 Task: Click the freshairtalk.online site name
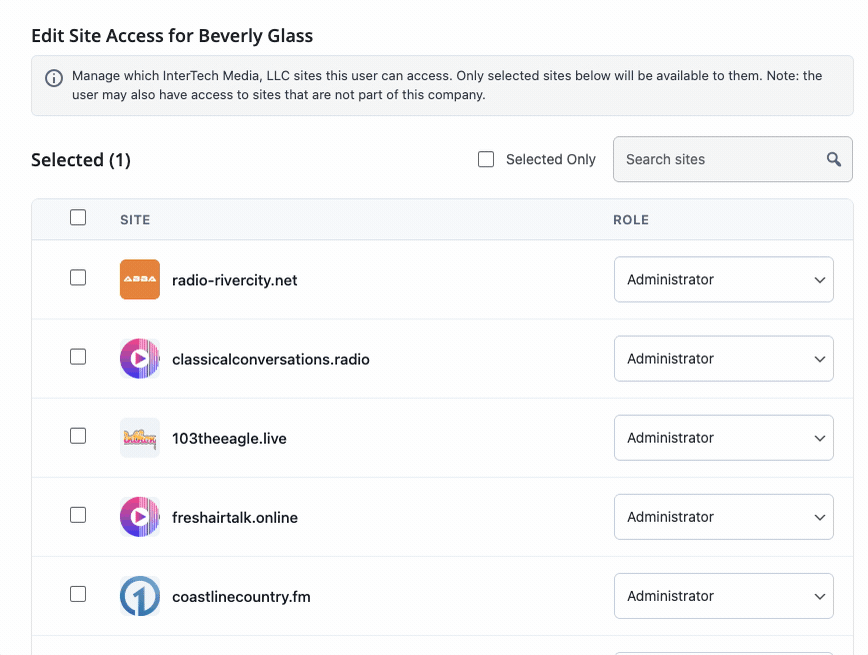[235, 518]
